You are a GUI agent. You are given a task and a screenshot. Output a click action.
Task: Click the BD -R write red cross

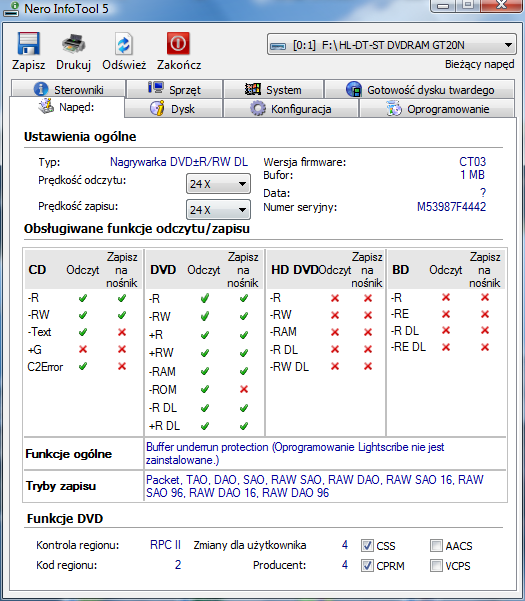point(485,297)
